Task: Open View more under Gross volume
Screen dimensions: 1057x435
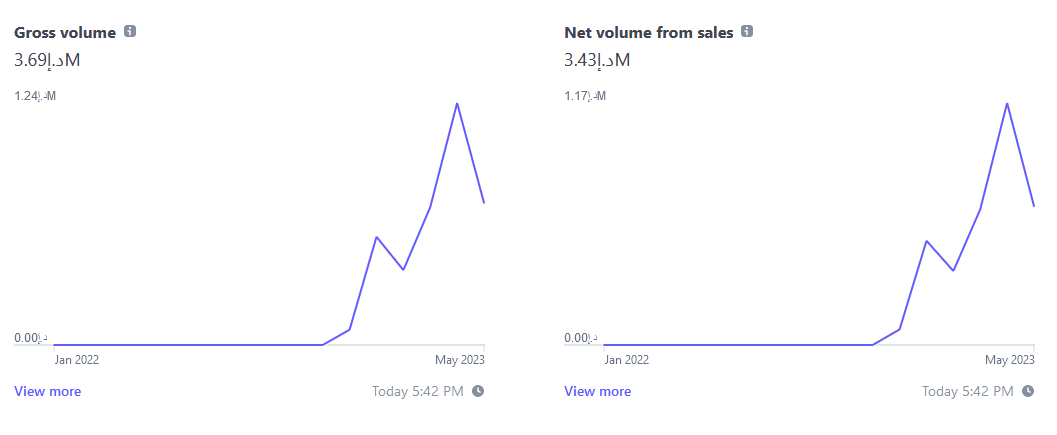Action: [48, 391]
